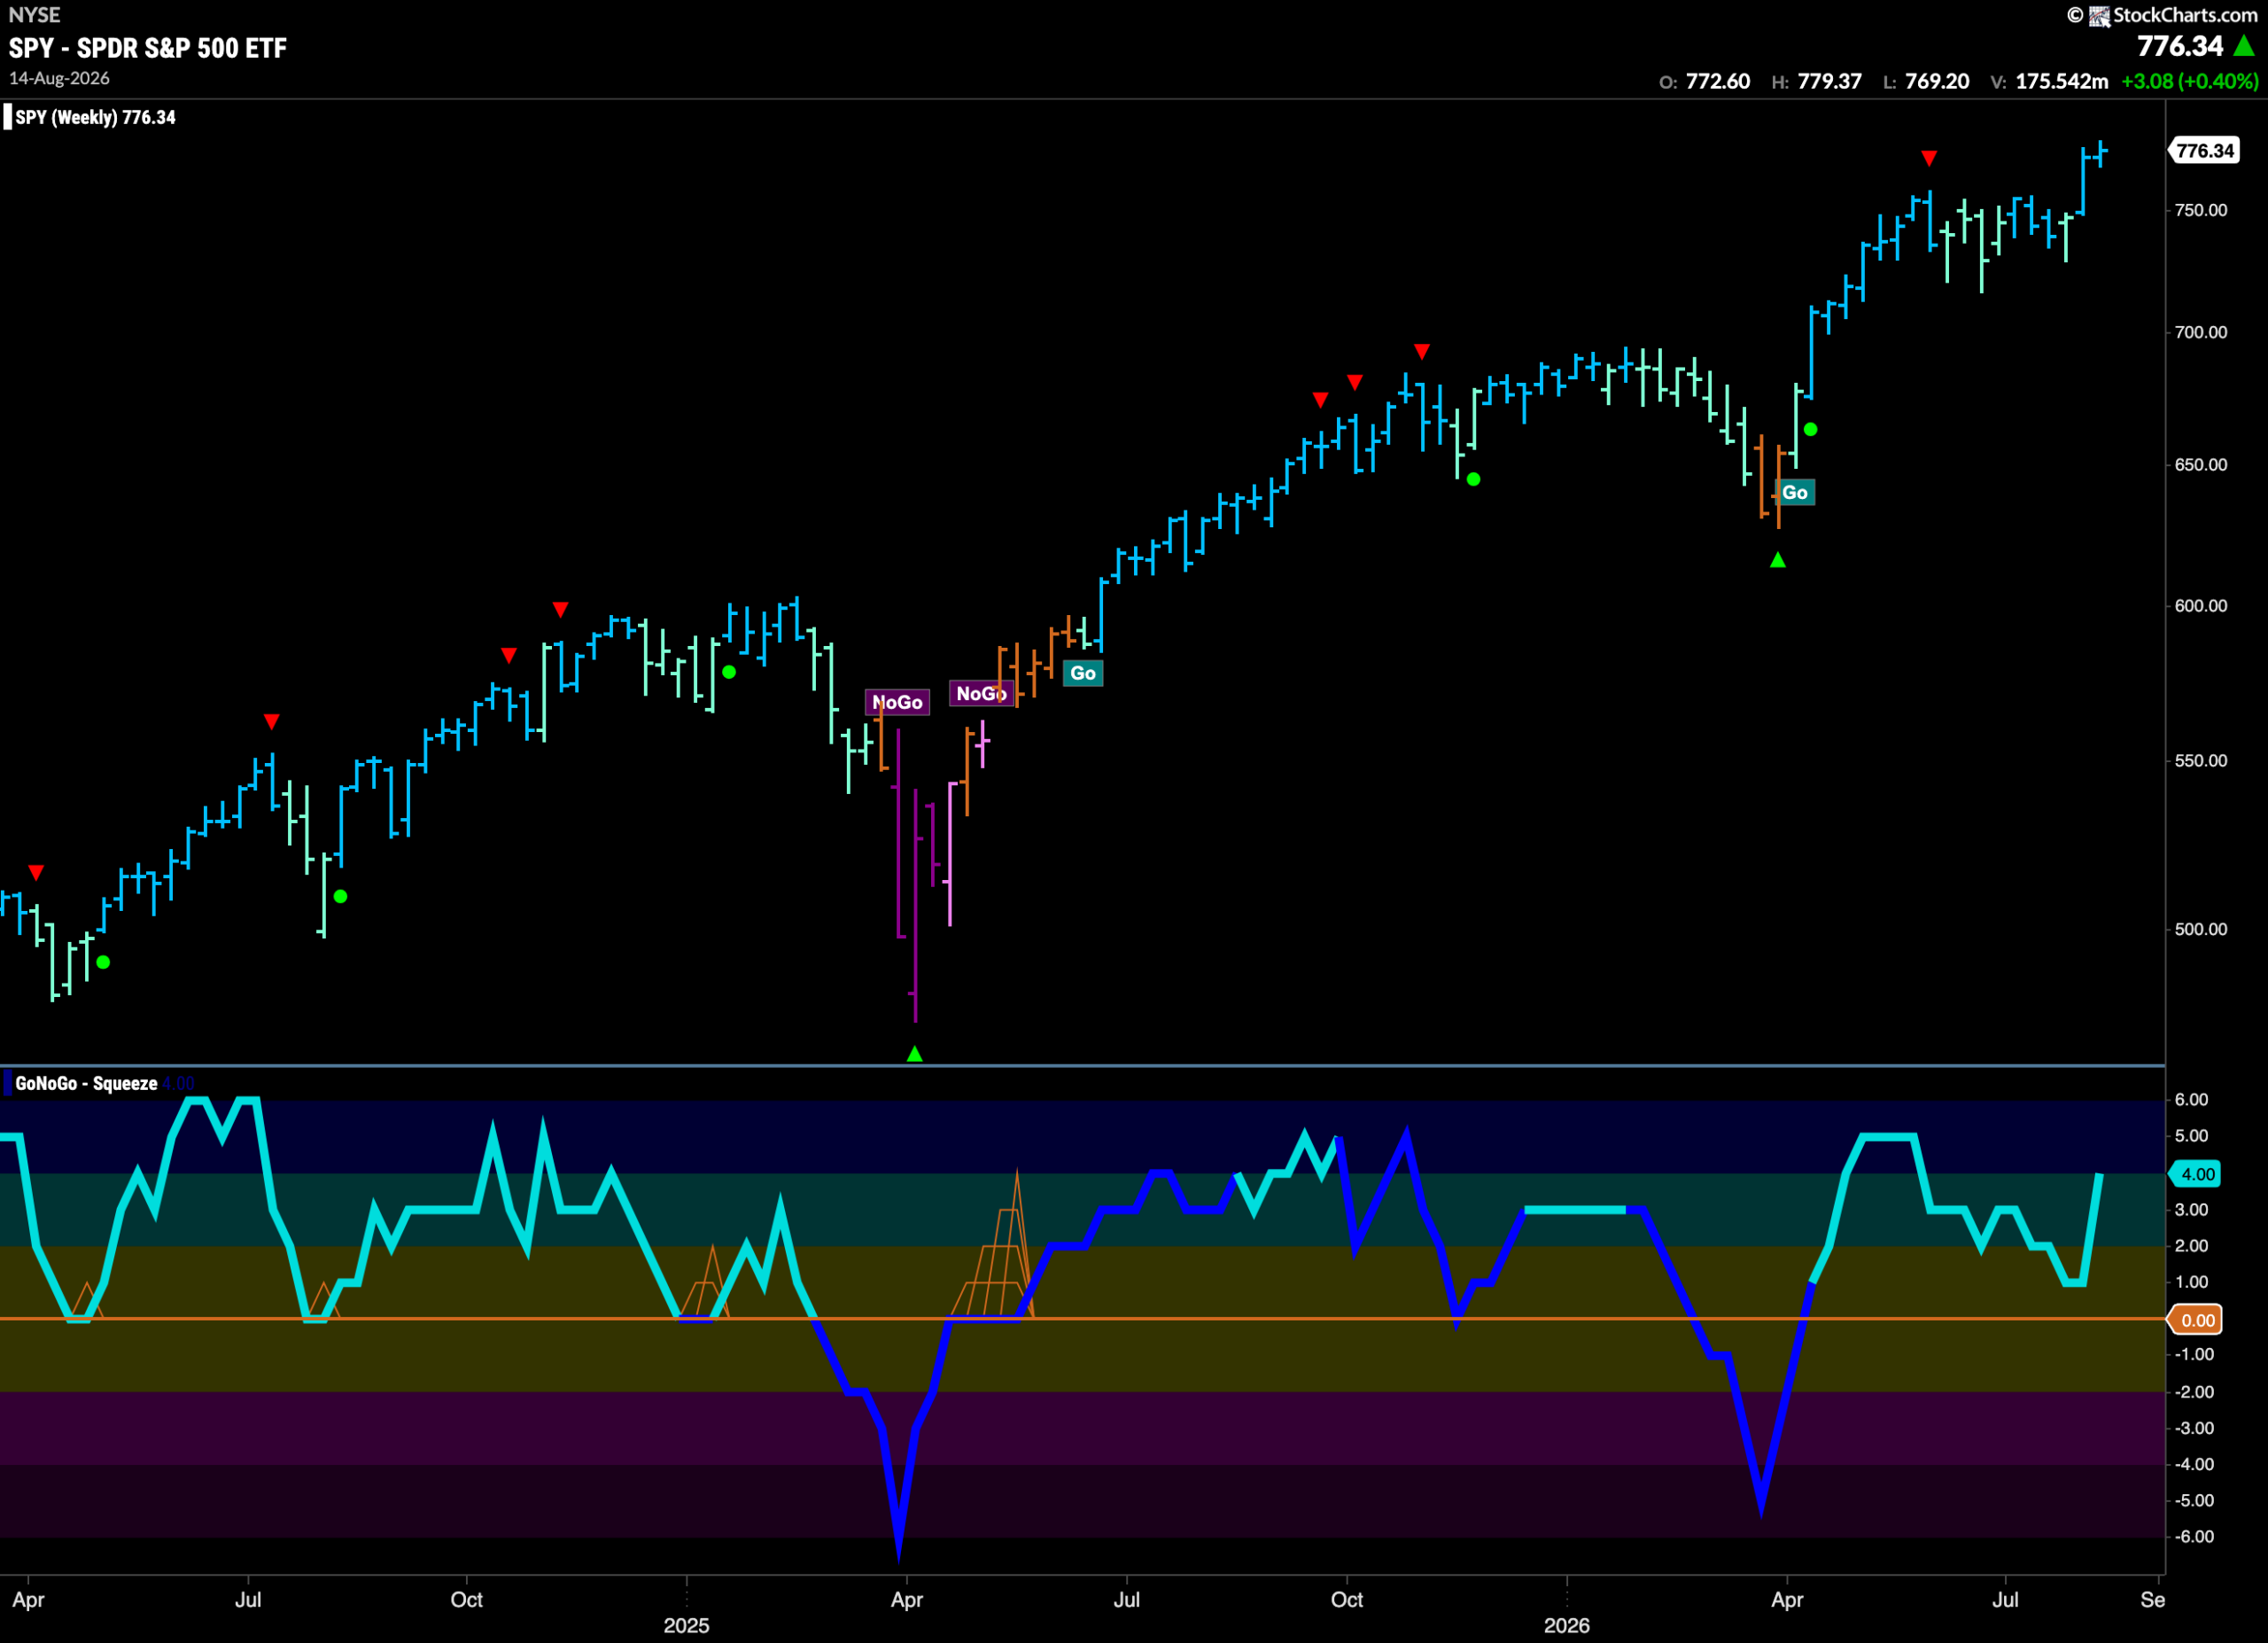This screenshot has height=1643, width=2268.
Task: Click the green dot near the 2026 Go label
Action: 1810,429
